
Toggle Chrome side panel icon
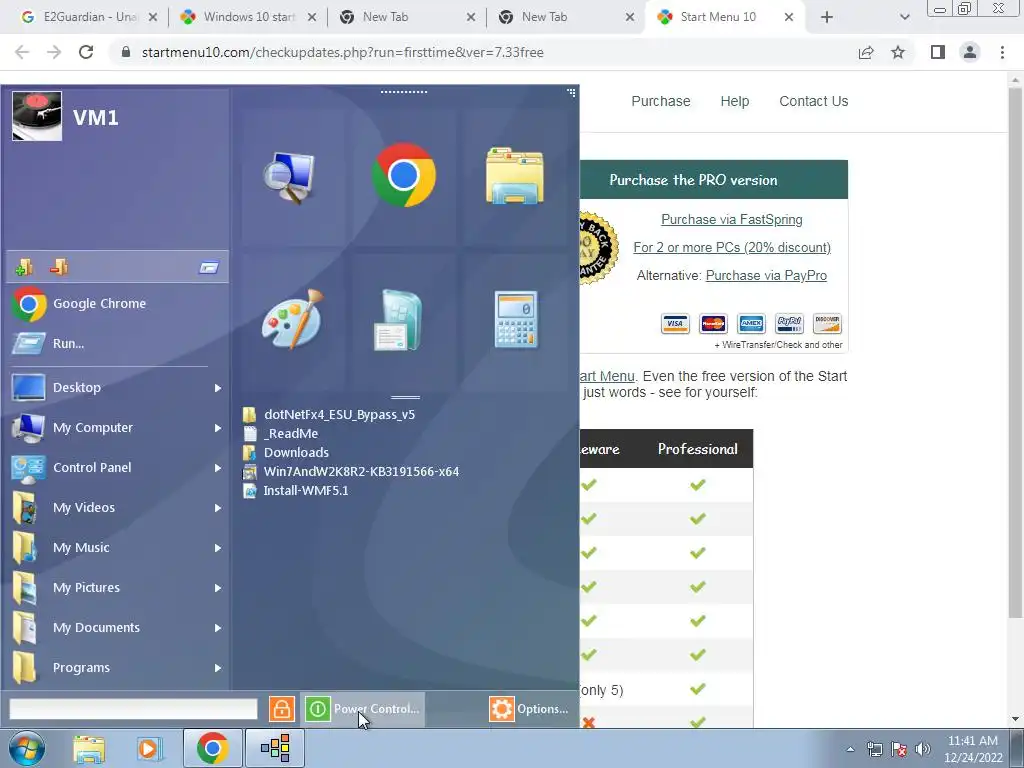point(938,52)
